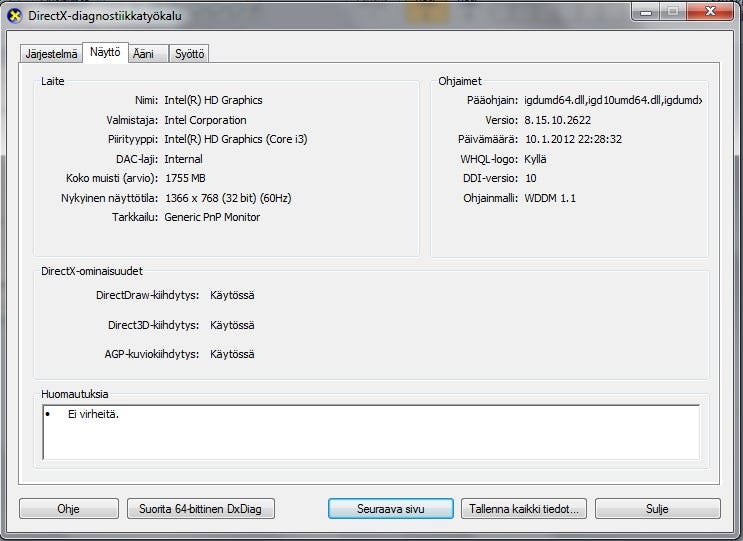
Task: Click the memory value '1755 MB'
Action: 185,178
